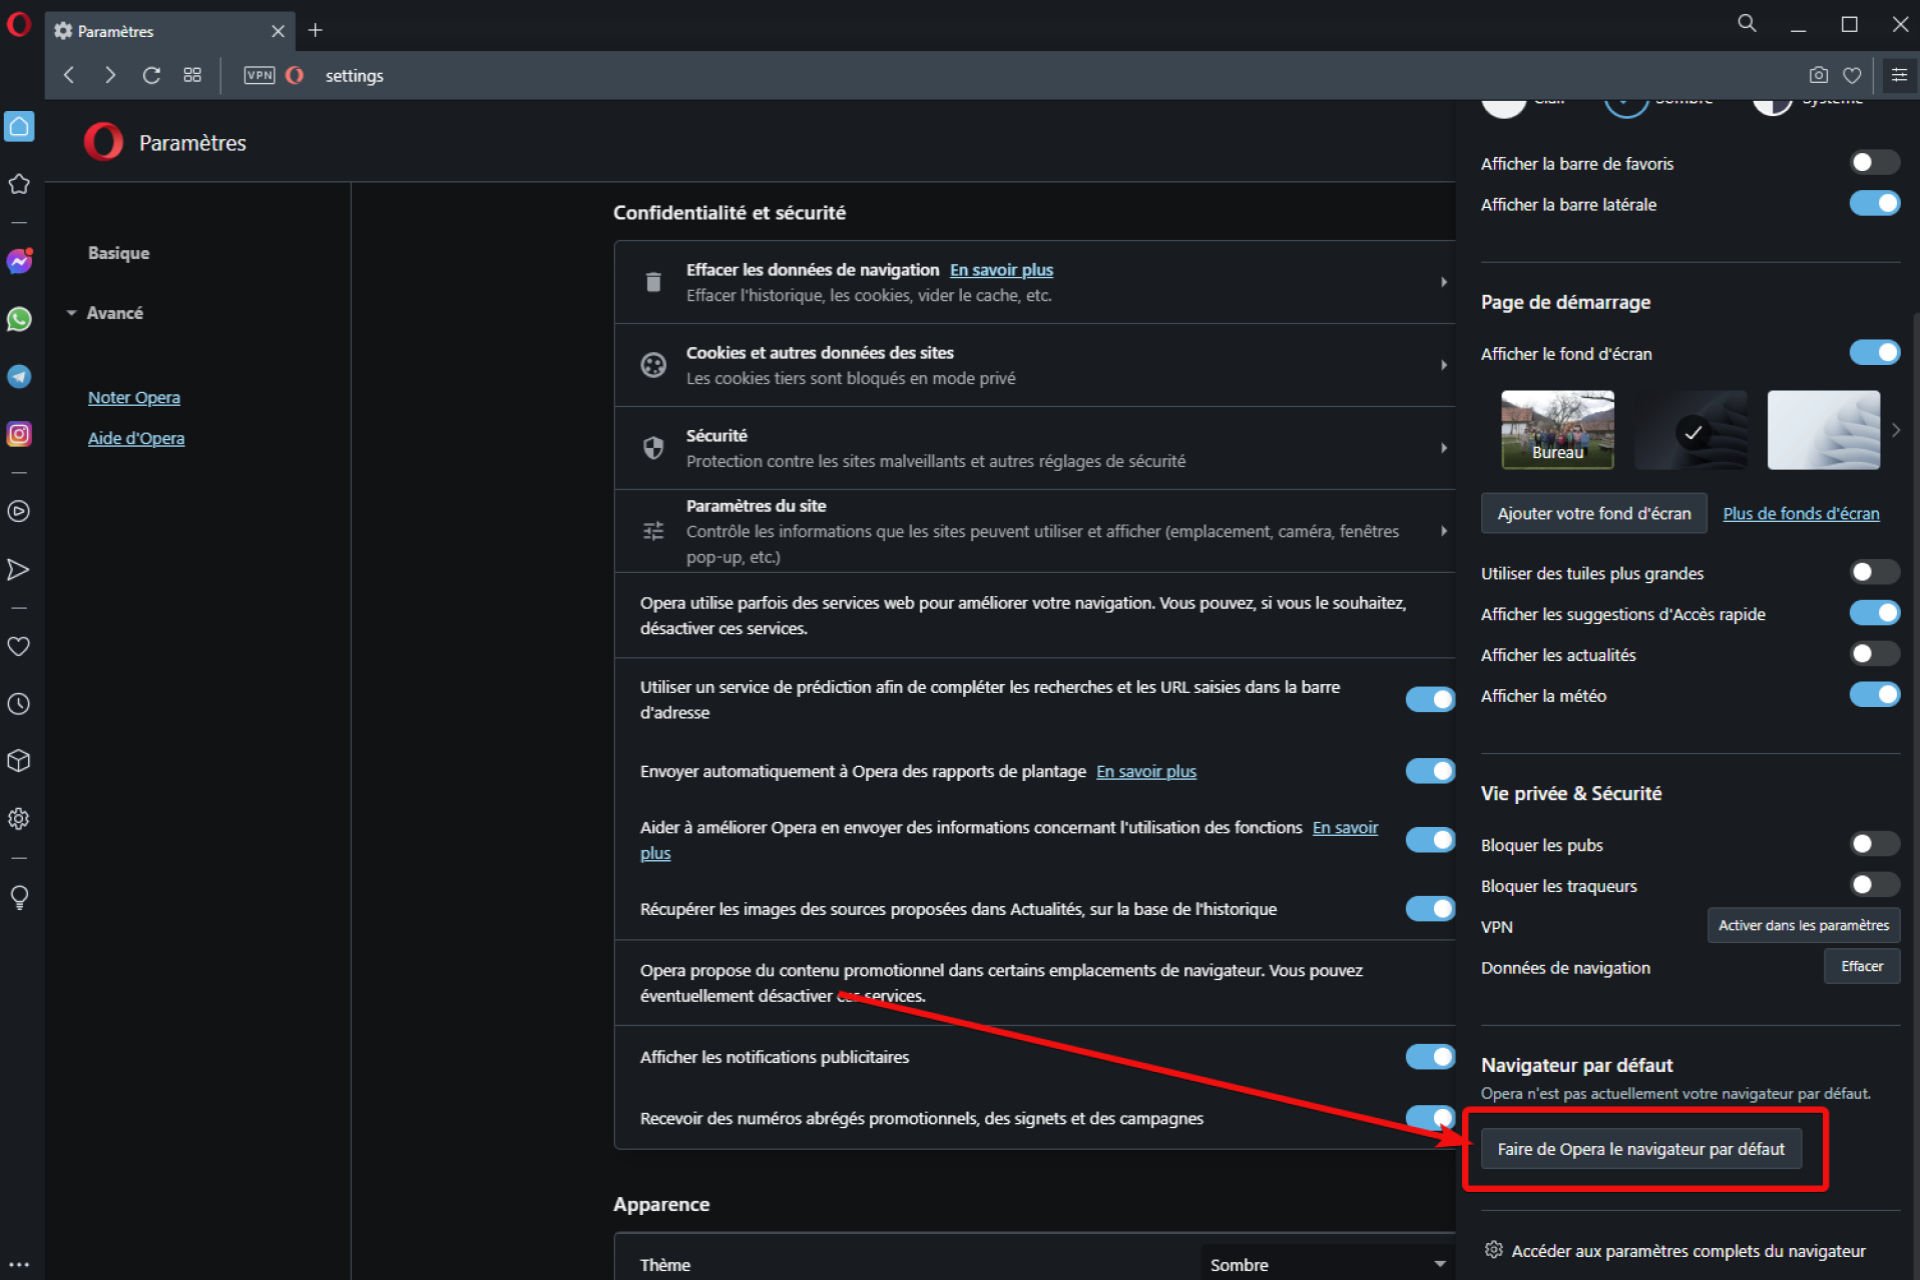Open Telegram in the sidebar
Image resolution: width=1920 pixels, height=1280 pixels.
pos(19,376)
